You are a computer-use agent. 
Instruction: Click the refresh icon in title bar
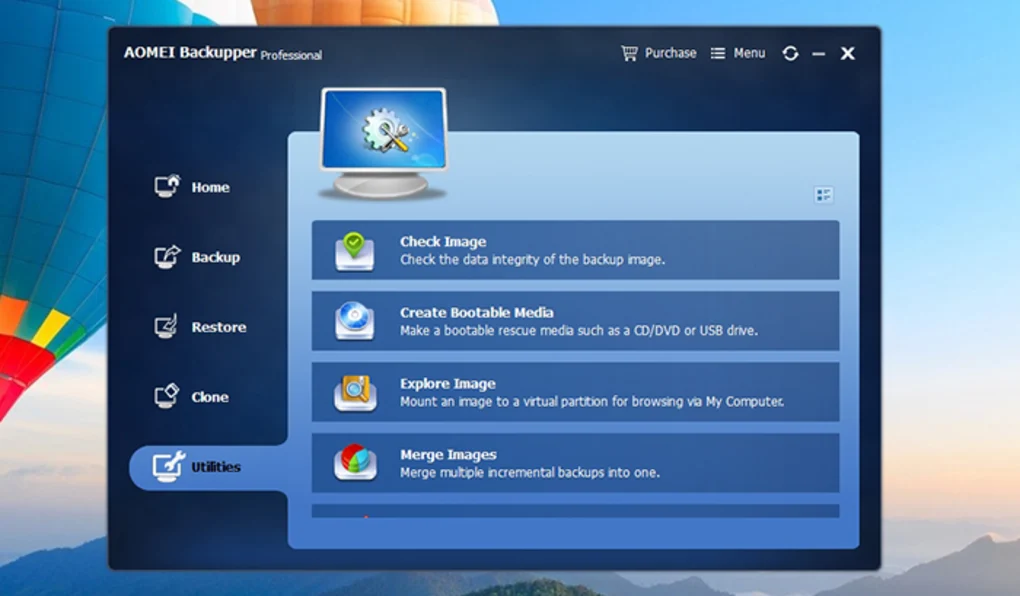point(790,54)
